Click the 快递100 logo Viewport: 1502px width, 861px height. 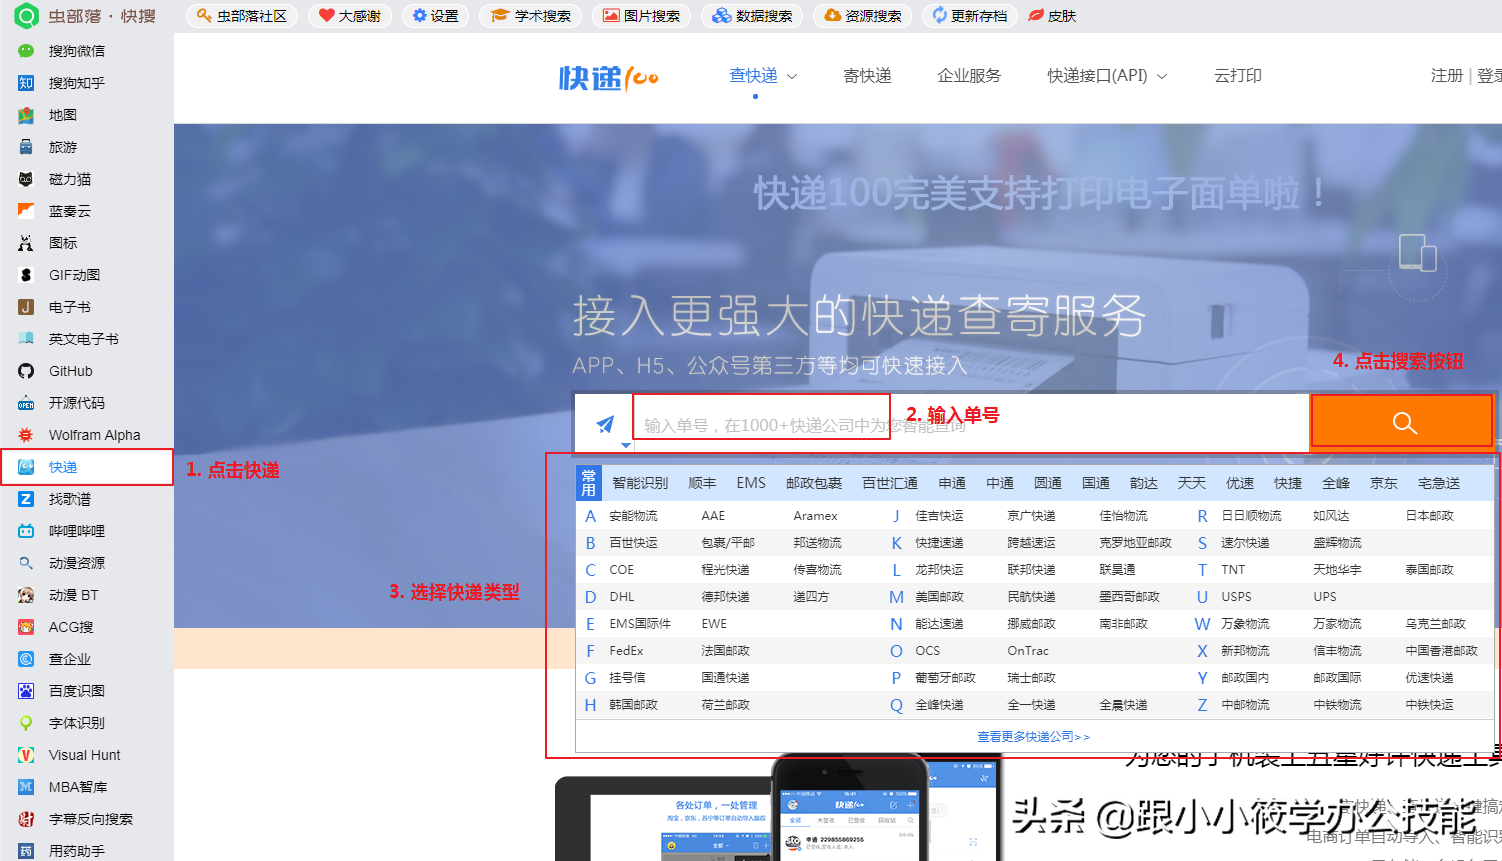click(608, 77)
